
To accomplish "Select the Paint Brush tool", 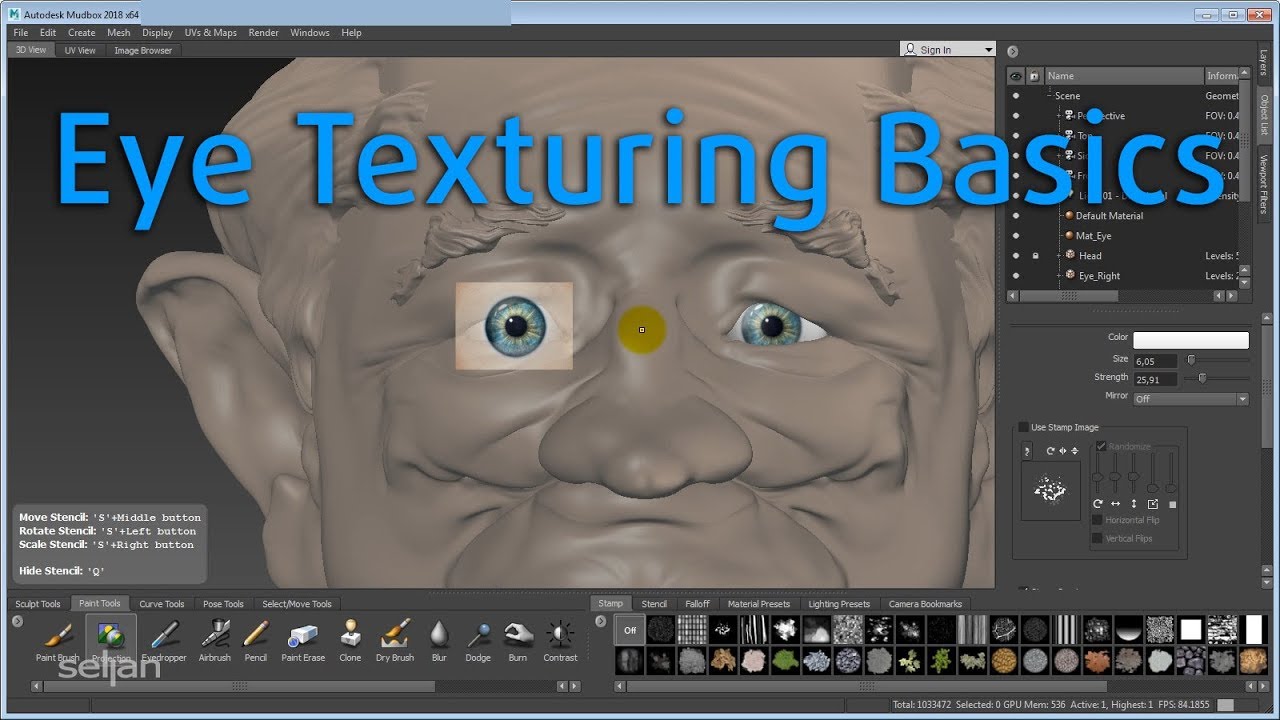I will click(58, 640).
